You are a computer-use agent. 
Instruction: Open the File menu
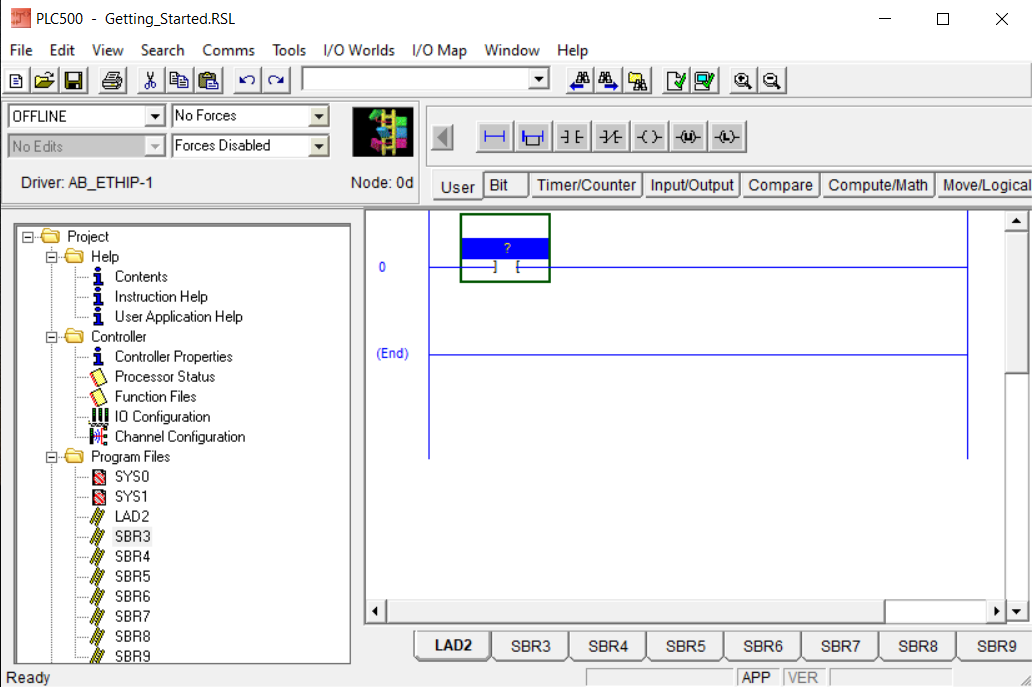point(21,50)
